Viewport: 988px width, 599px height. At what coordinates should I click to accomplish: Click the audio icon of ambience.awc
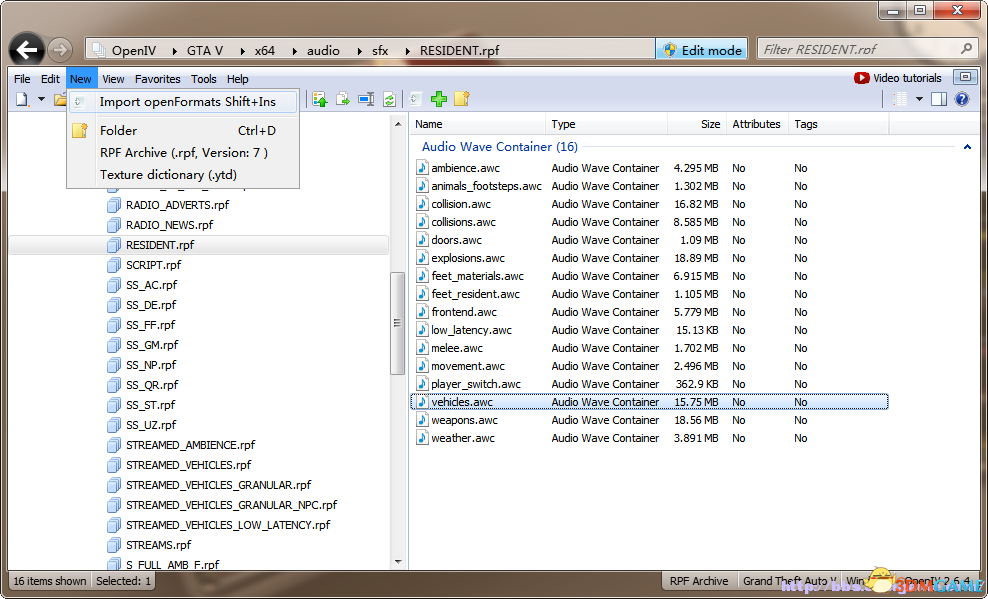pos(422,168)
